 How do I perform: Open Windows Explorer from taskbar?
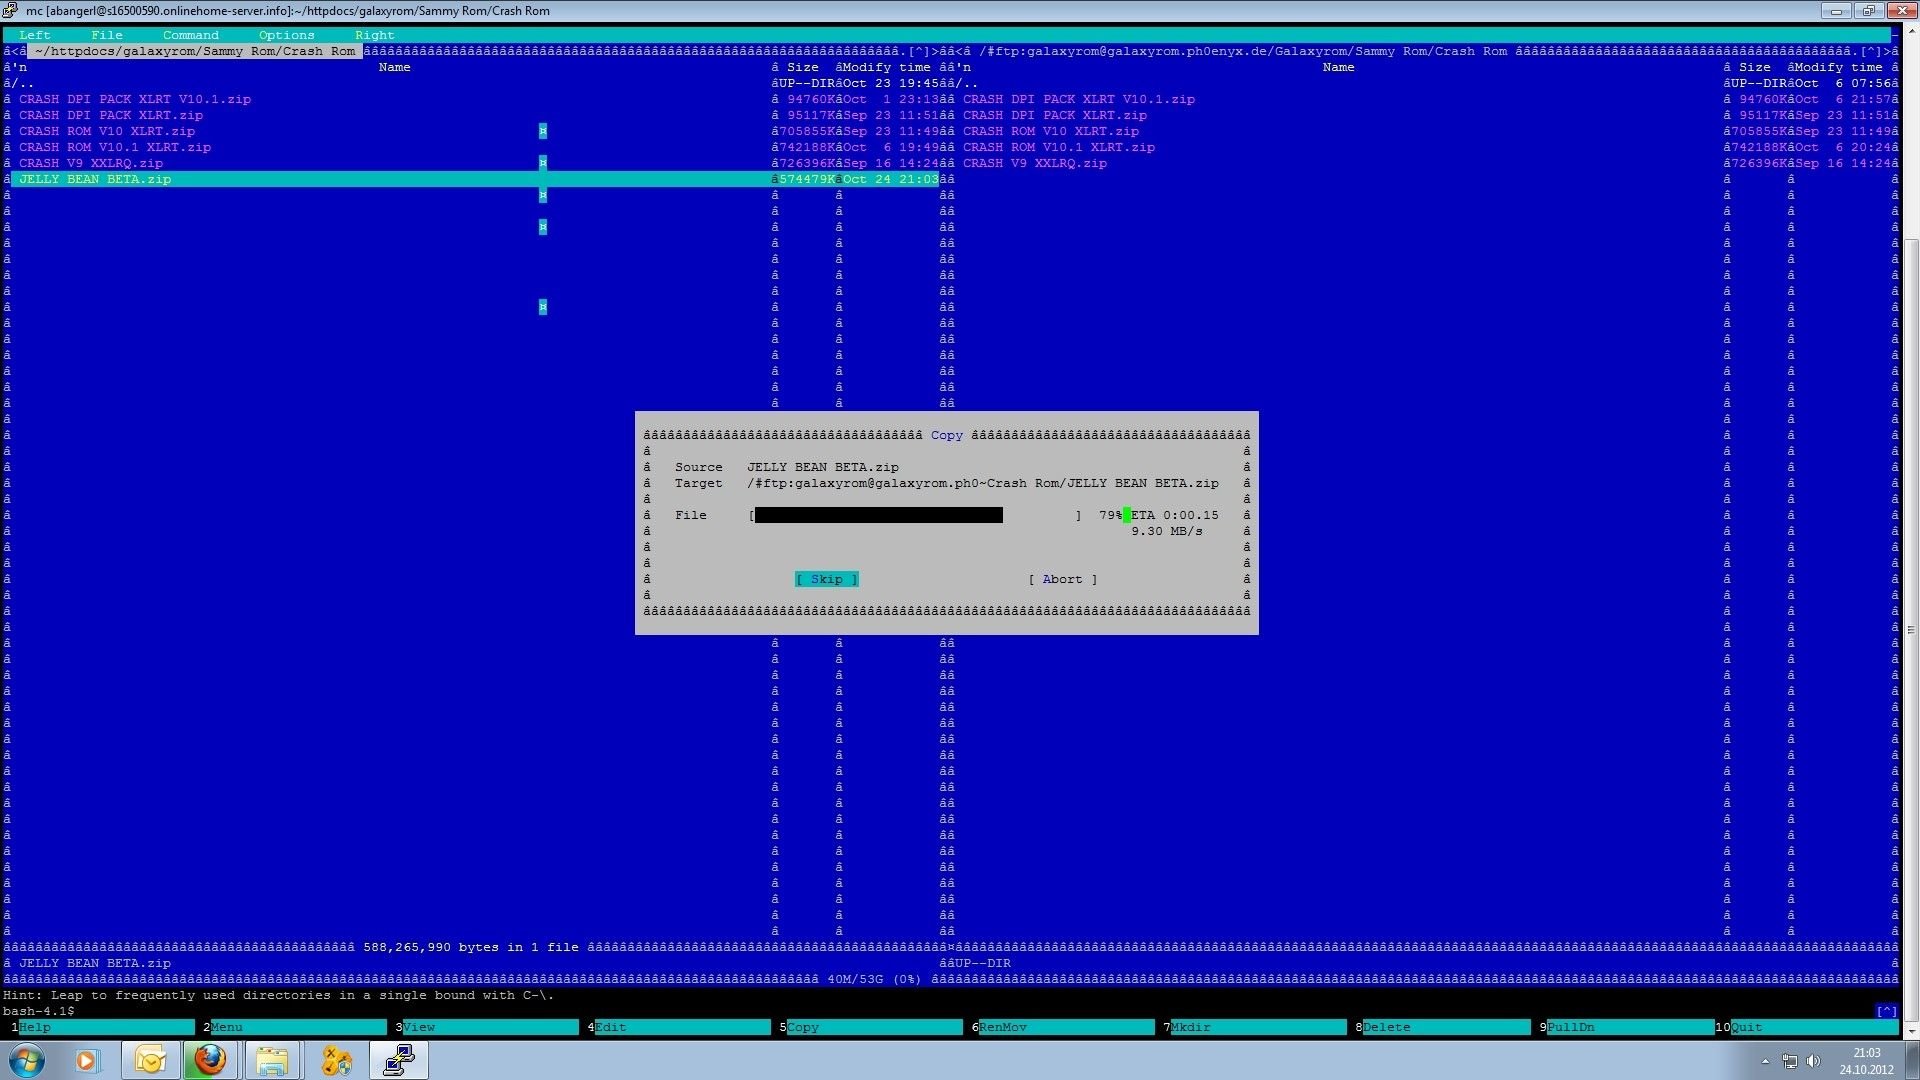point(272,1060)
